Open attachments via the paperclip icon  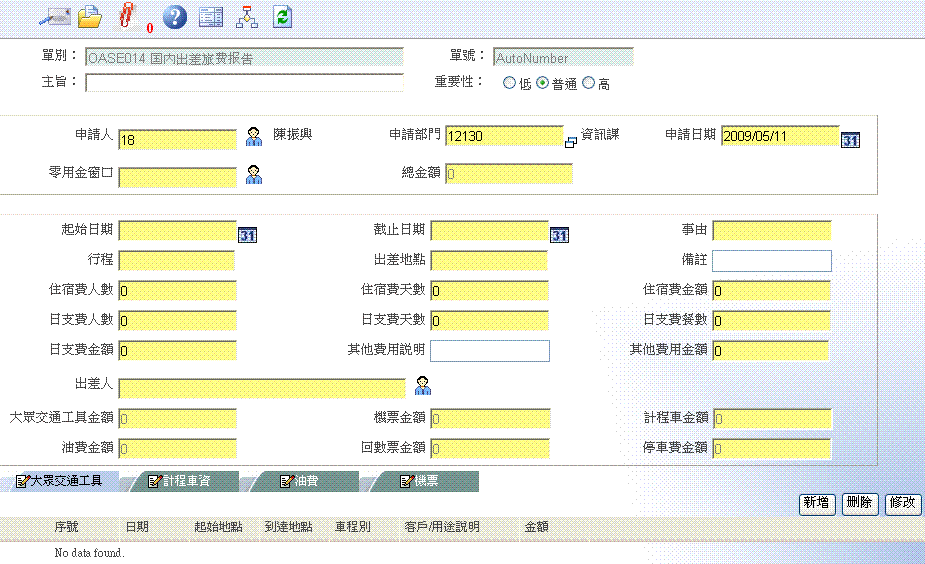126,16
